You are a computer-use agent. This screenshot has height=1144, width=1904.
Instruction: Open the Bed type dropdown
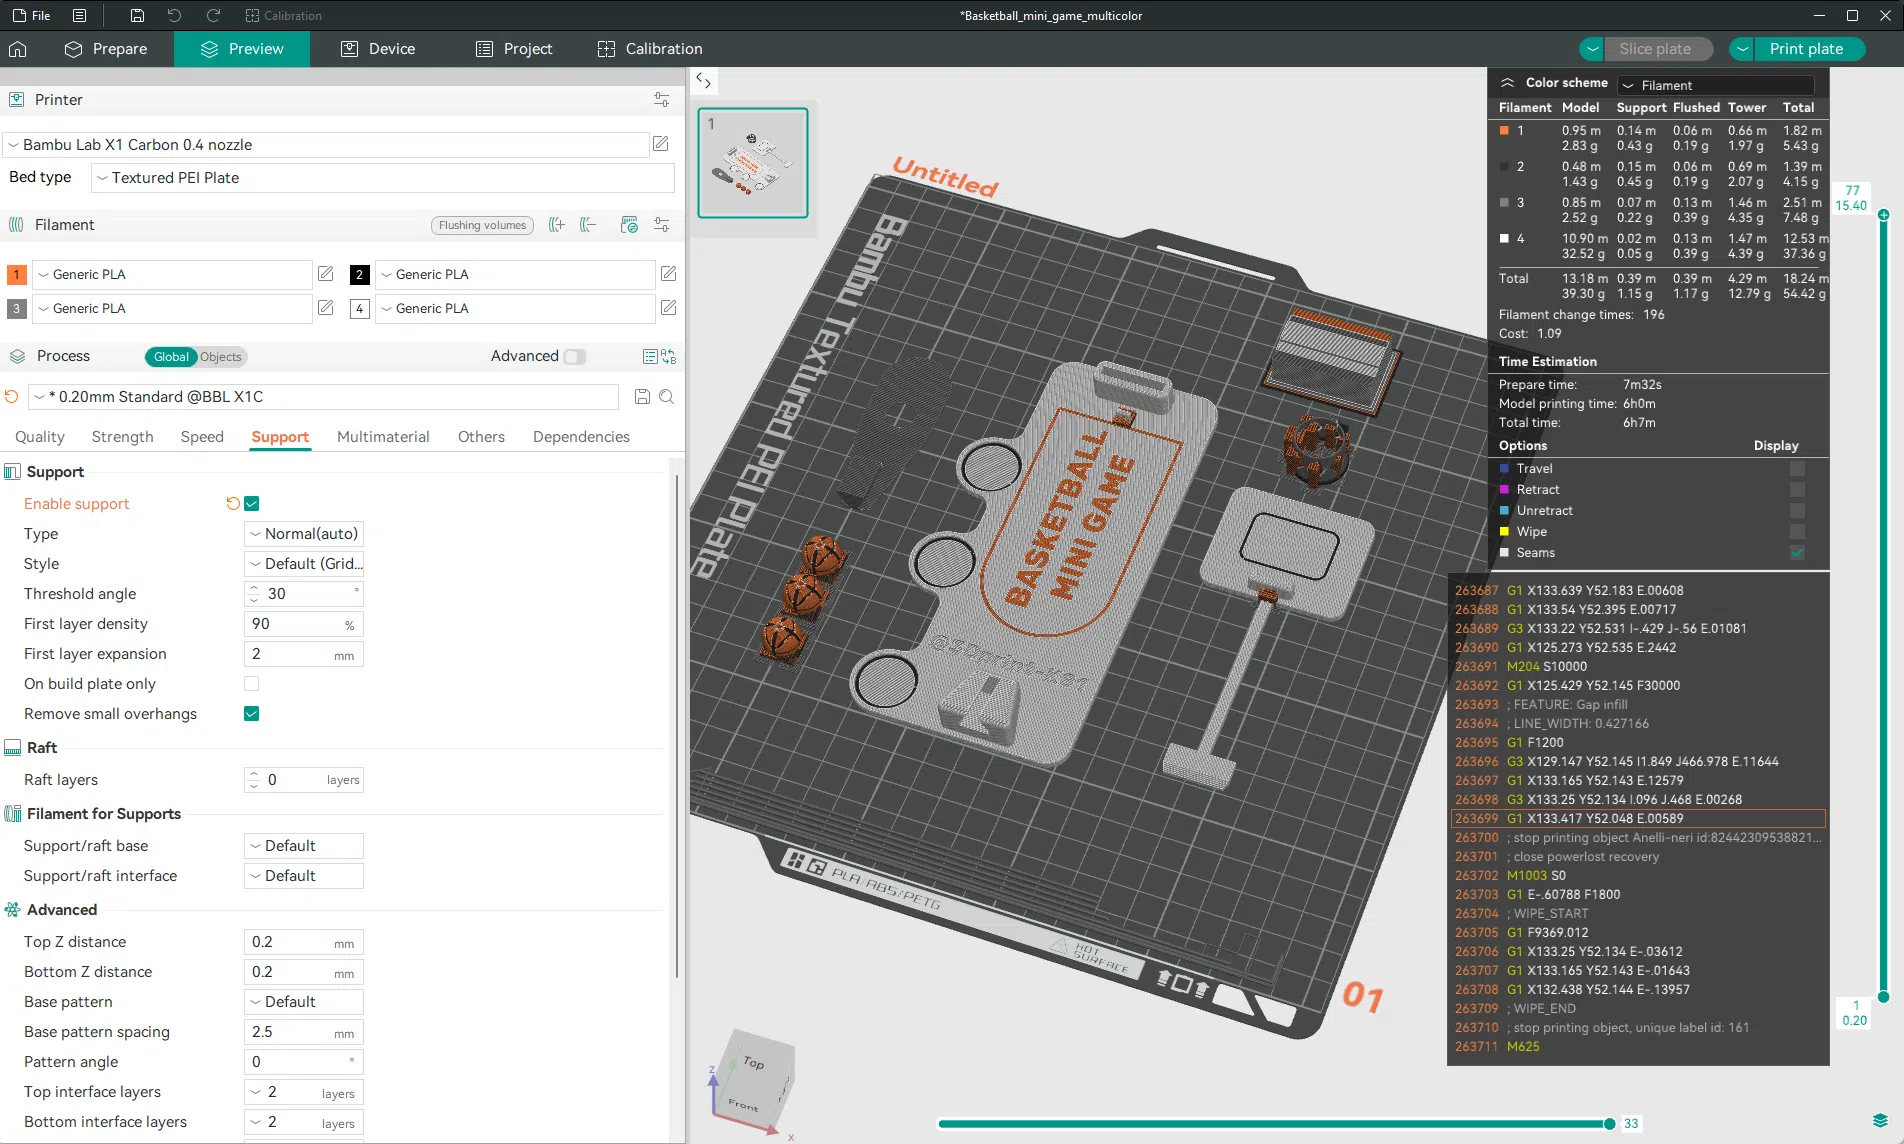[383, 178]
